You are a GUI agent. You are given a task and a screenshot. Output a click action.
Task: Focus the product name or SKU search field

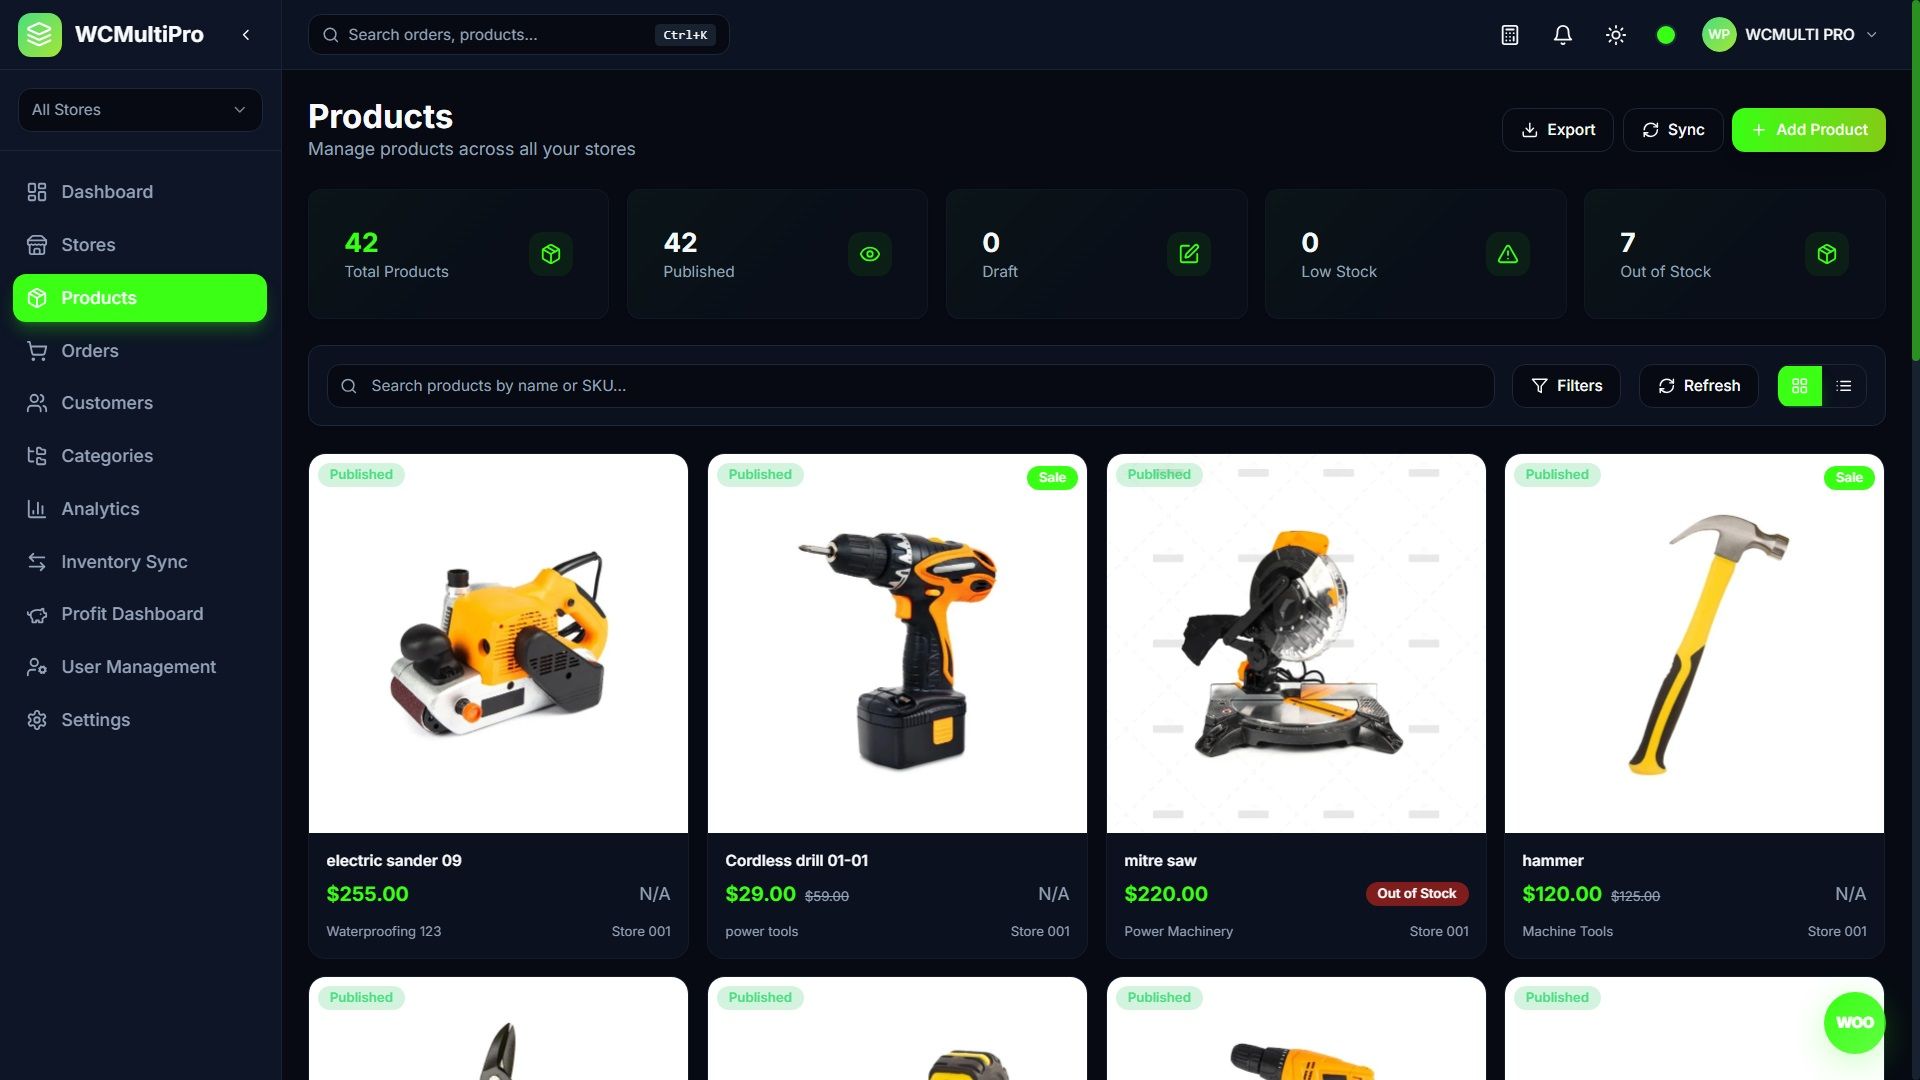(910, 386)
